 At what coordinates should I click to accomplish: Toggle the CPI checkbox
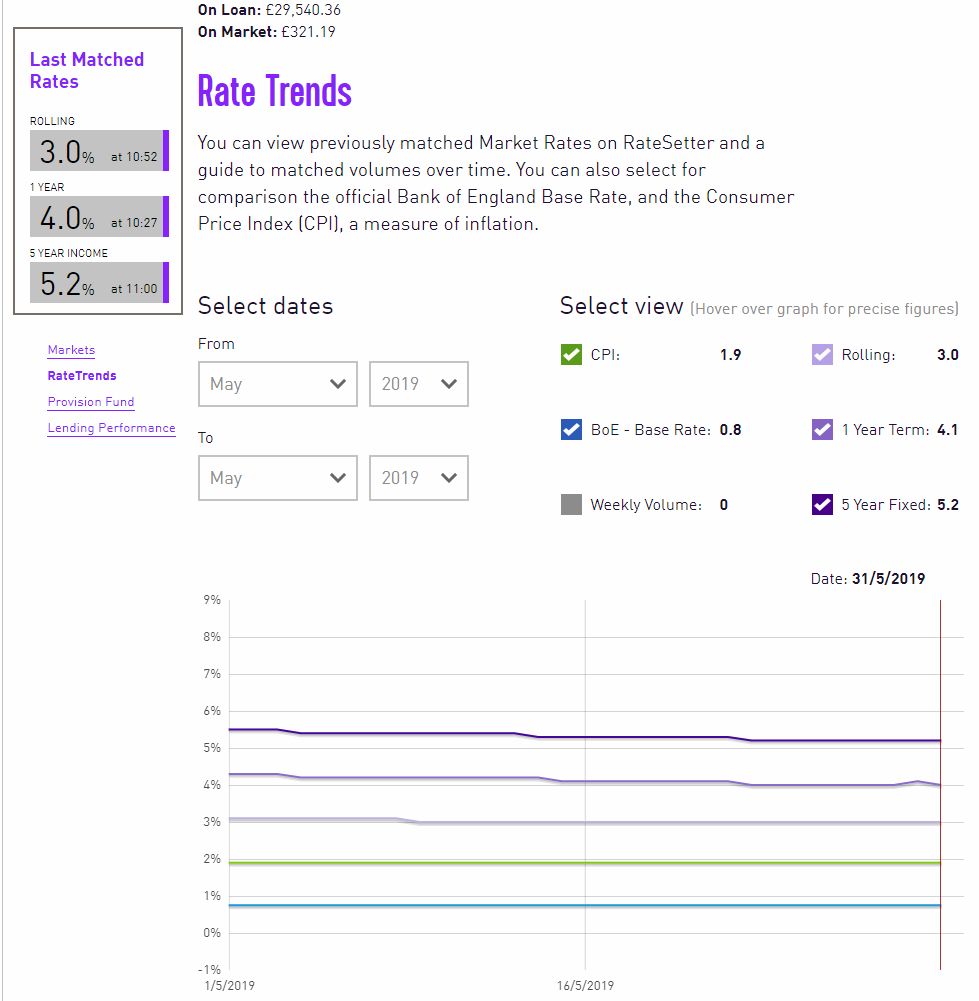[571, 355]
